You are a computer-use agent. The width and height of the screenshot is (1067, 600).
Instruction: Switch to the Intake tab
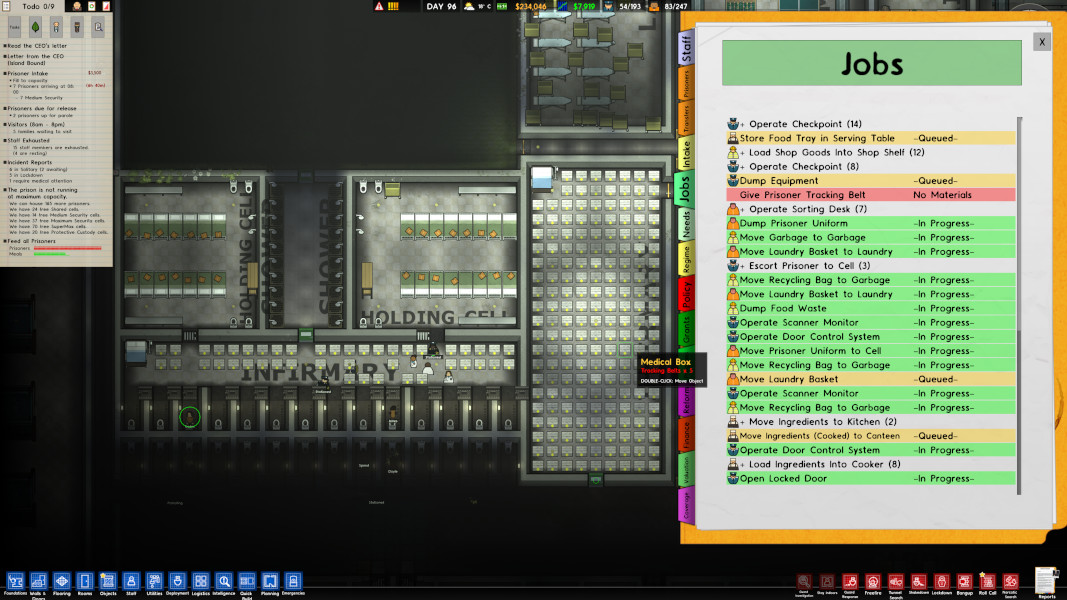(686, 154)
